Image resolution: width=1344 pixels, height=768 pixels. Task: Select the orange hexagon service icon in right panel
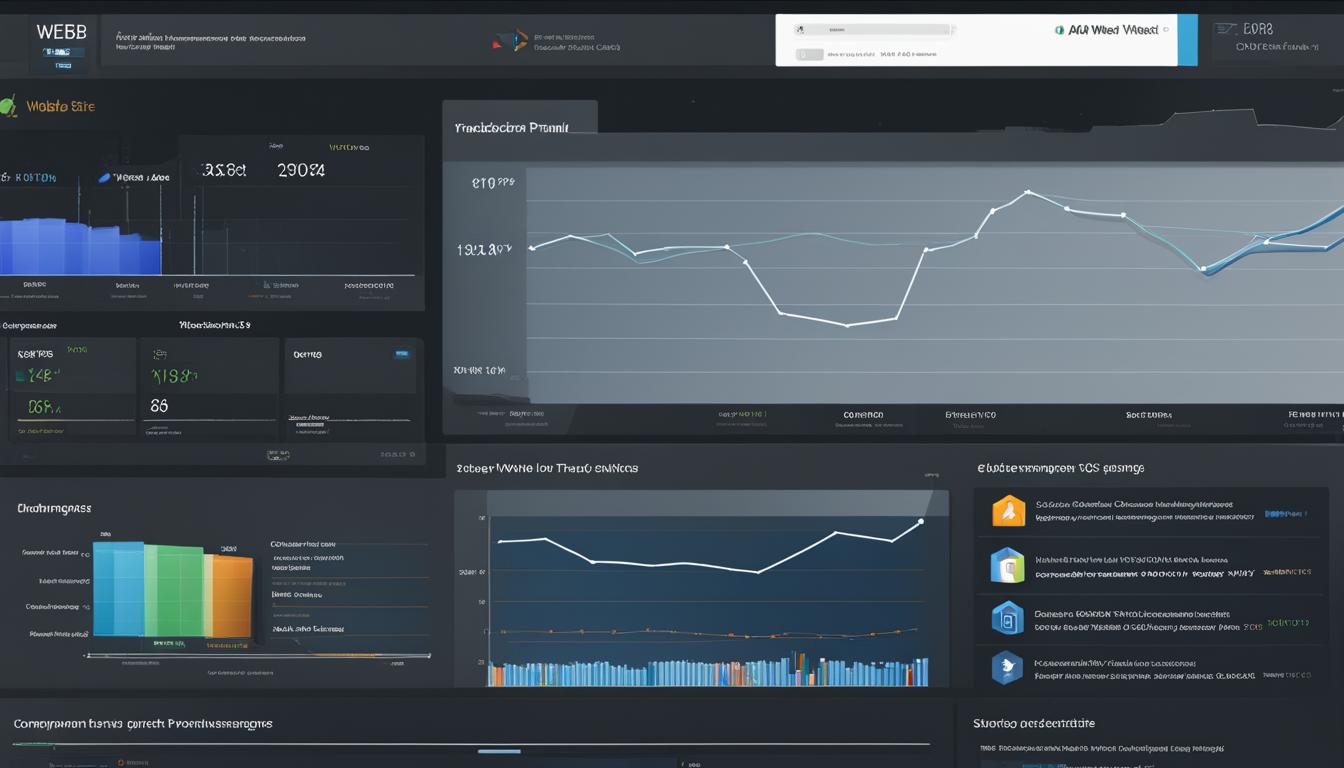pos(1008,511)
